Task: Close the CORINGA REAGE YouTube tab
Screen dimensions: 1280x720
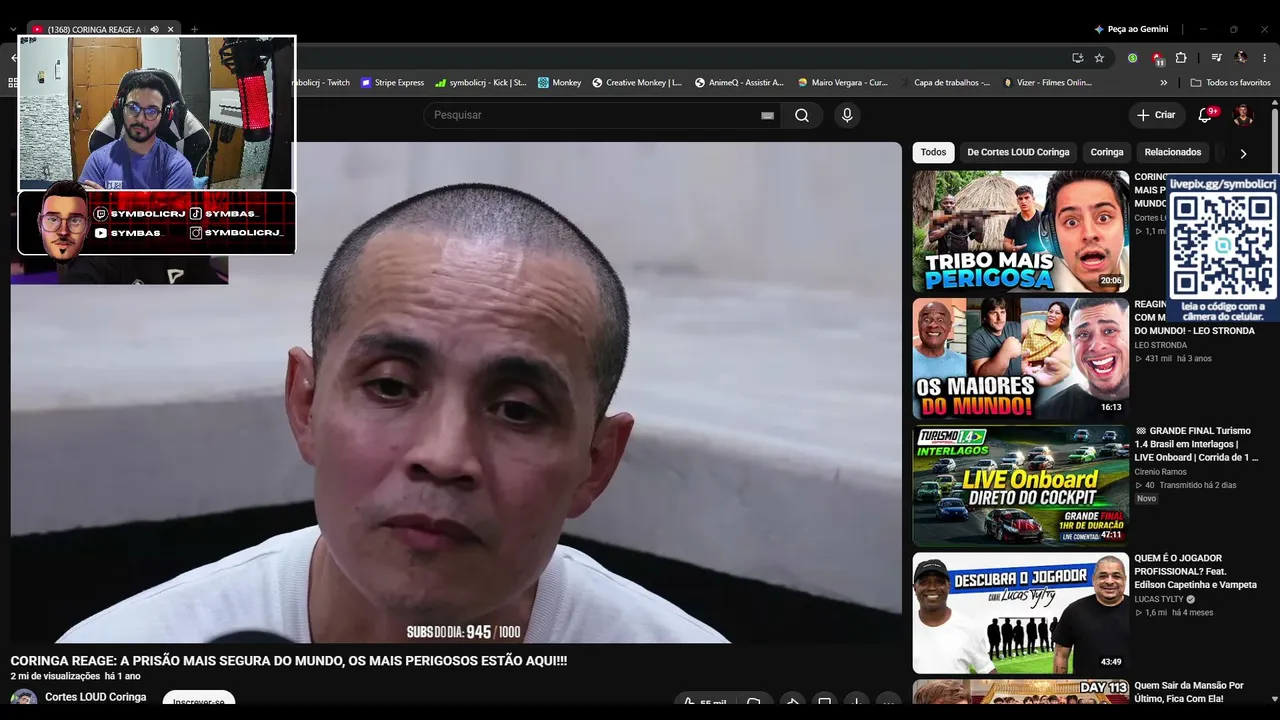Action: tap(170, 29)
